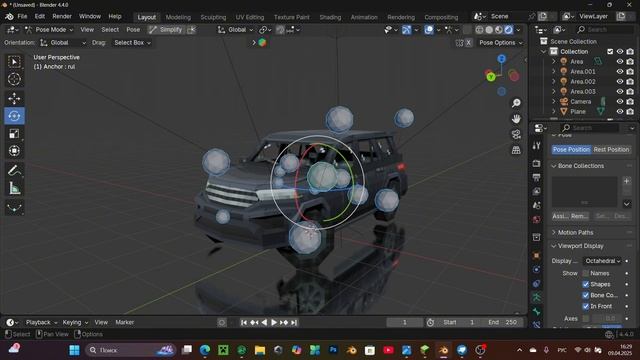This screenshot has width=640, height=360.
Task: Open the Render properties tab
Action: (x=537, y=163)
